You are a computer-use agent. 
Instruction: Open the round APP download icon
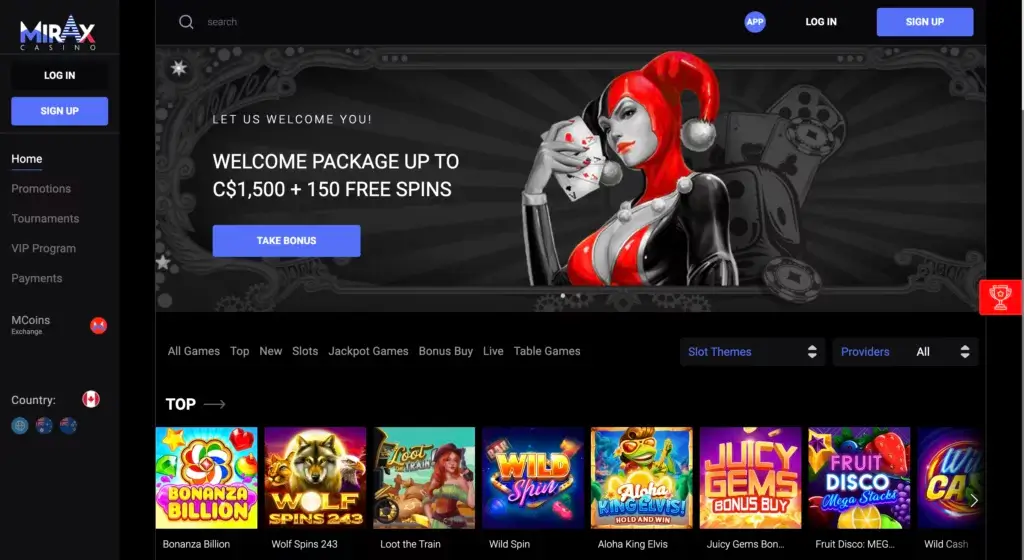tap(755, 22)
